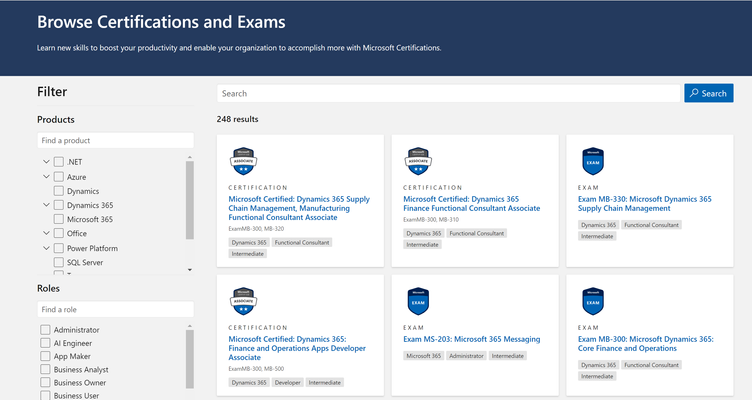Click the Exam badge icon for MS-203
The image size is (752, 400).
tap(418, 301)
